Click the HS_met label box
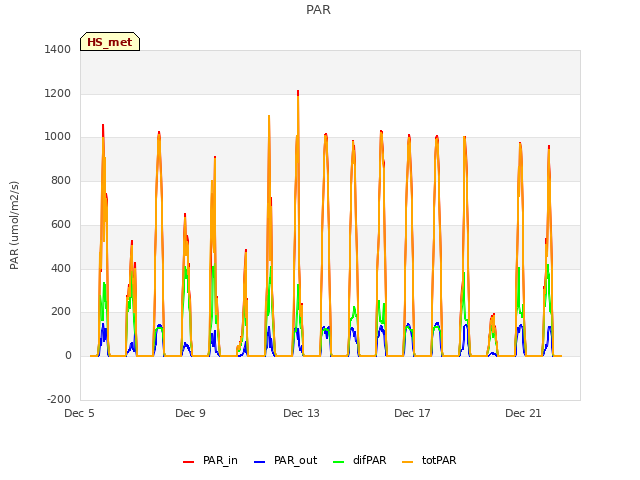The width and height of the screenshot is (640, 480). point(110,42)
